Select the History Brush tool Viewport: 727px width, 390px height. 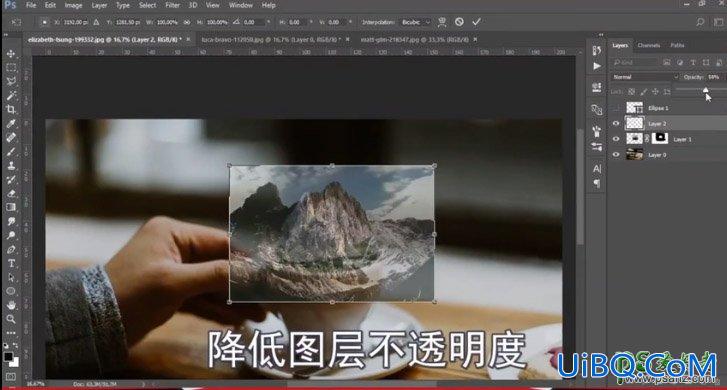tap(11, 179)
